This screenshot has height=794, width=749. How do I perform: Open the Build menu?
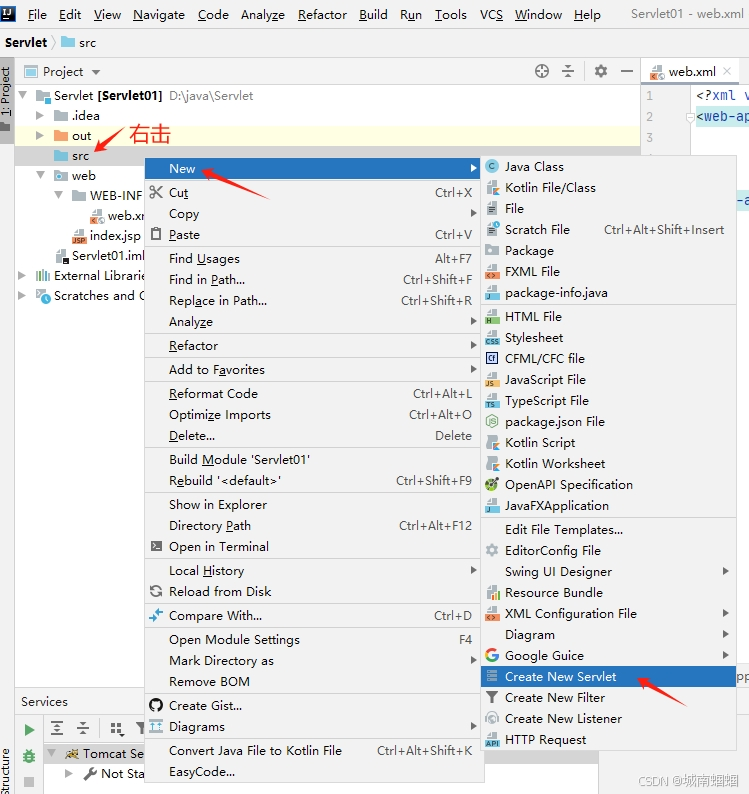pos(373,15)
